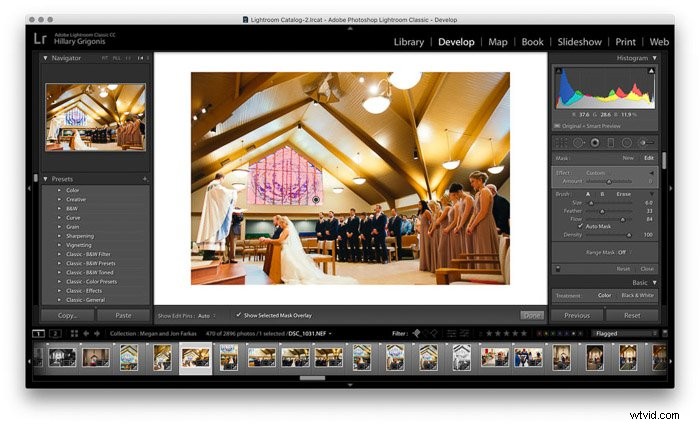Select brush B
Screen dimensions: 700x425
[602, 194]
